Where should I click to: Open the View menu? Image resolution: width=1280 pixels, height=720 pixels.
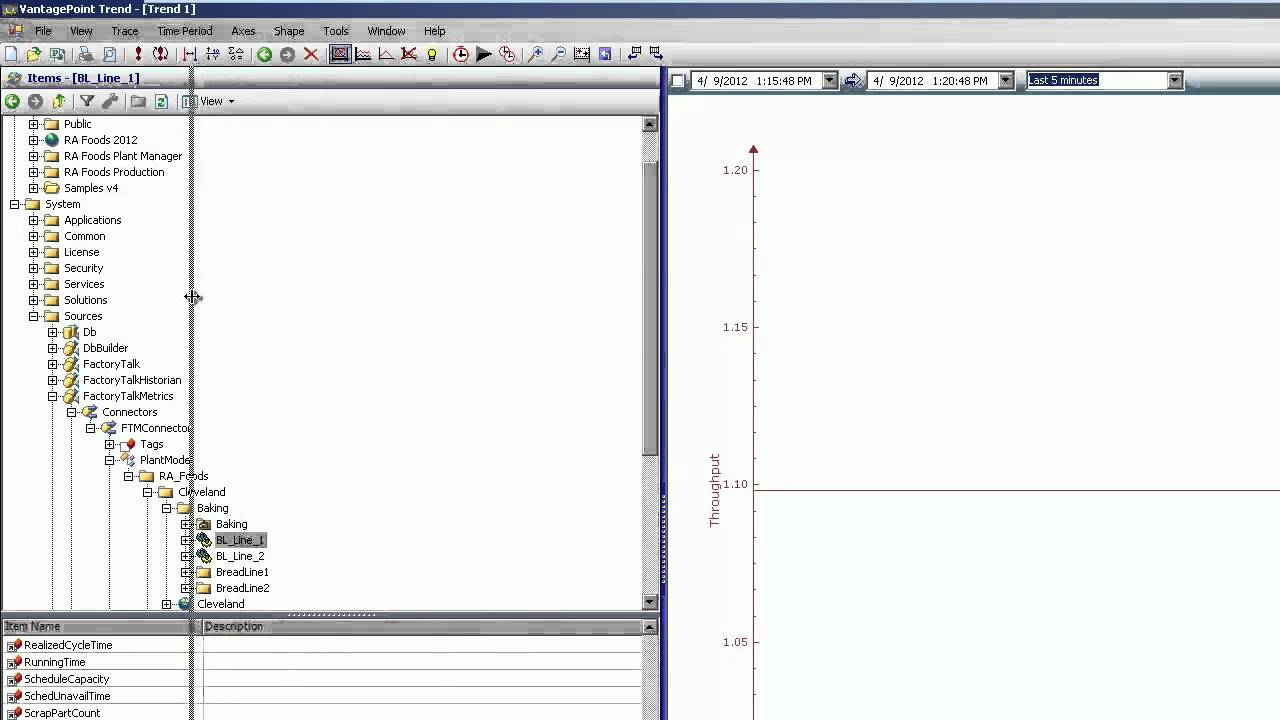(x=81, y=31)
